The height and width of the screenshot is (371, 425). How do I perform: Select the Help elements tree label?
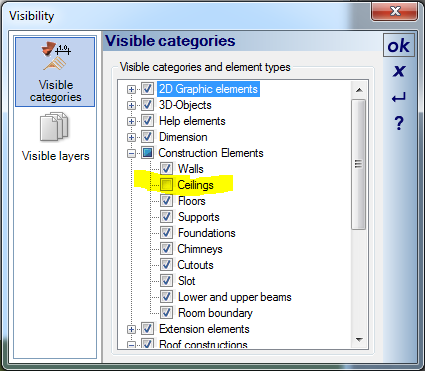click(x=192, y=121)
